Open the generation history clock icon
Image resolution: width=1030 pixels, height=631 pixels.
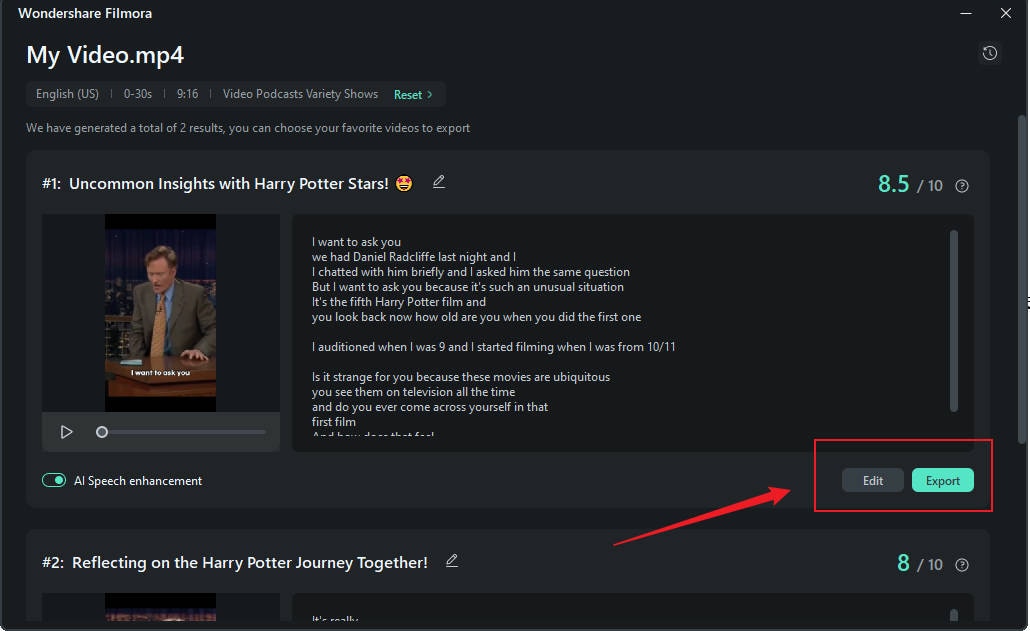point(989,53)
